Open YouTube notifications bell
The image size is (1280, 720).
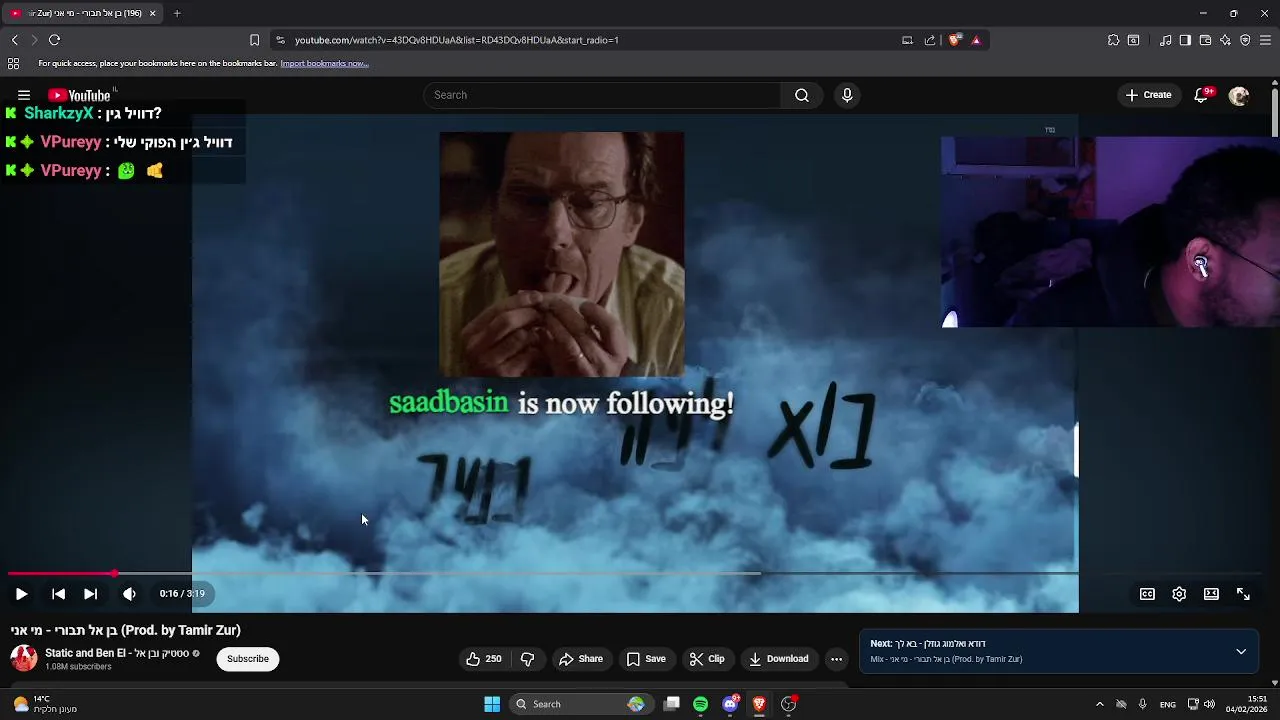1202,95
